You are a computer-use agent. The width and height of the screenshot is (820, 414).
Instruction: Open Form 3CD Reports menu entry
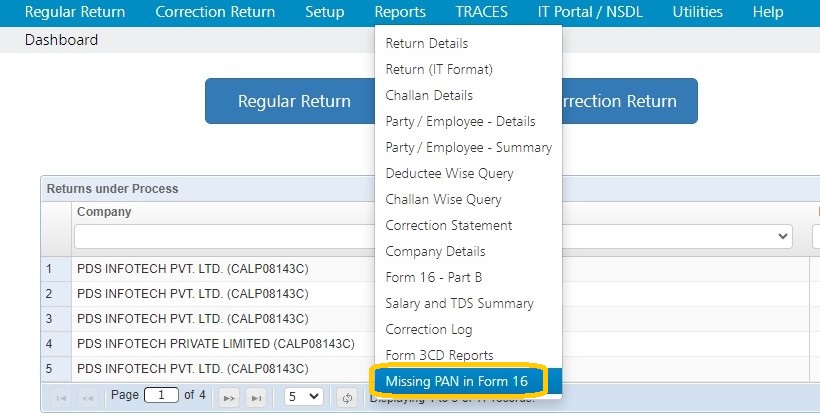point(439,355)
